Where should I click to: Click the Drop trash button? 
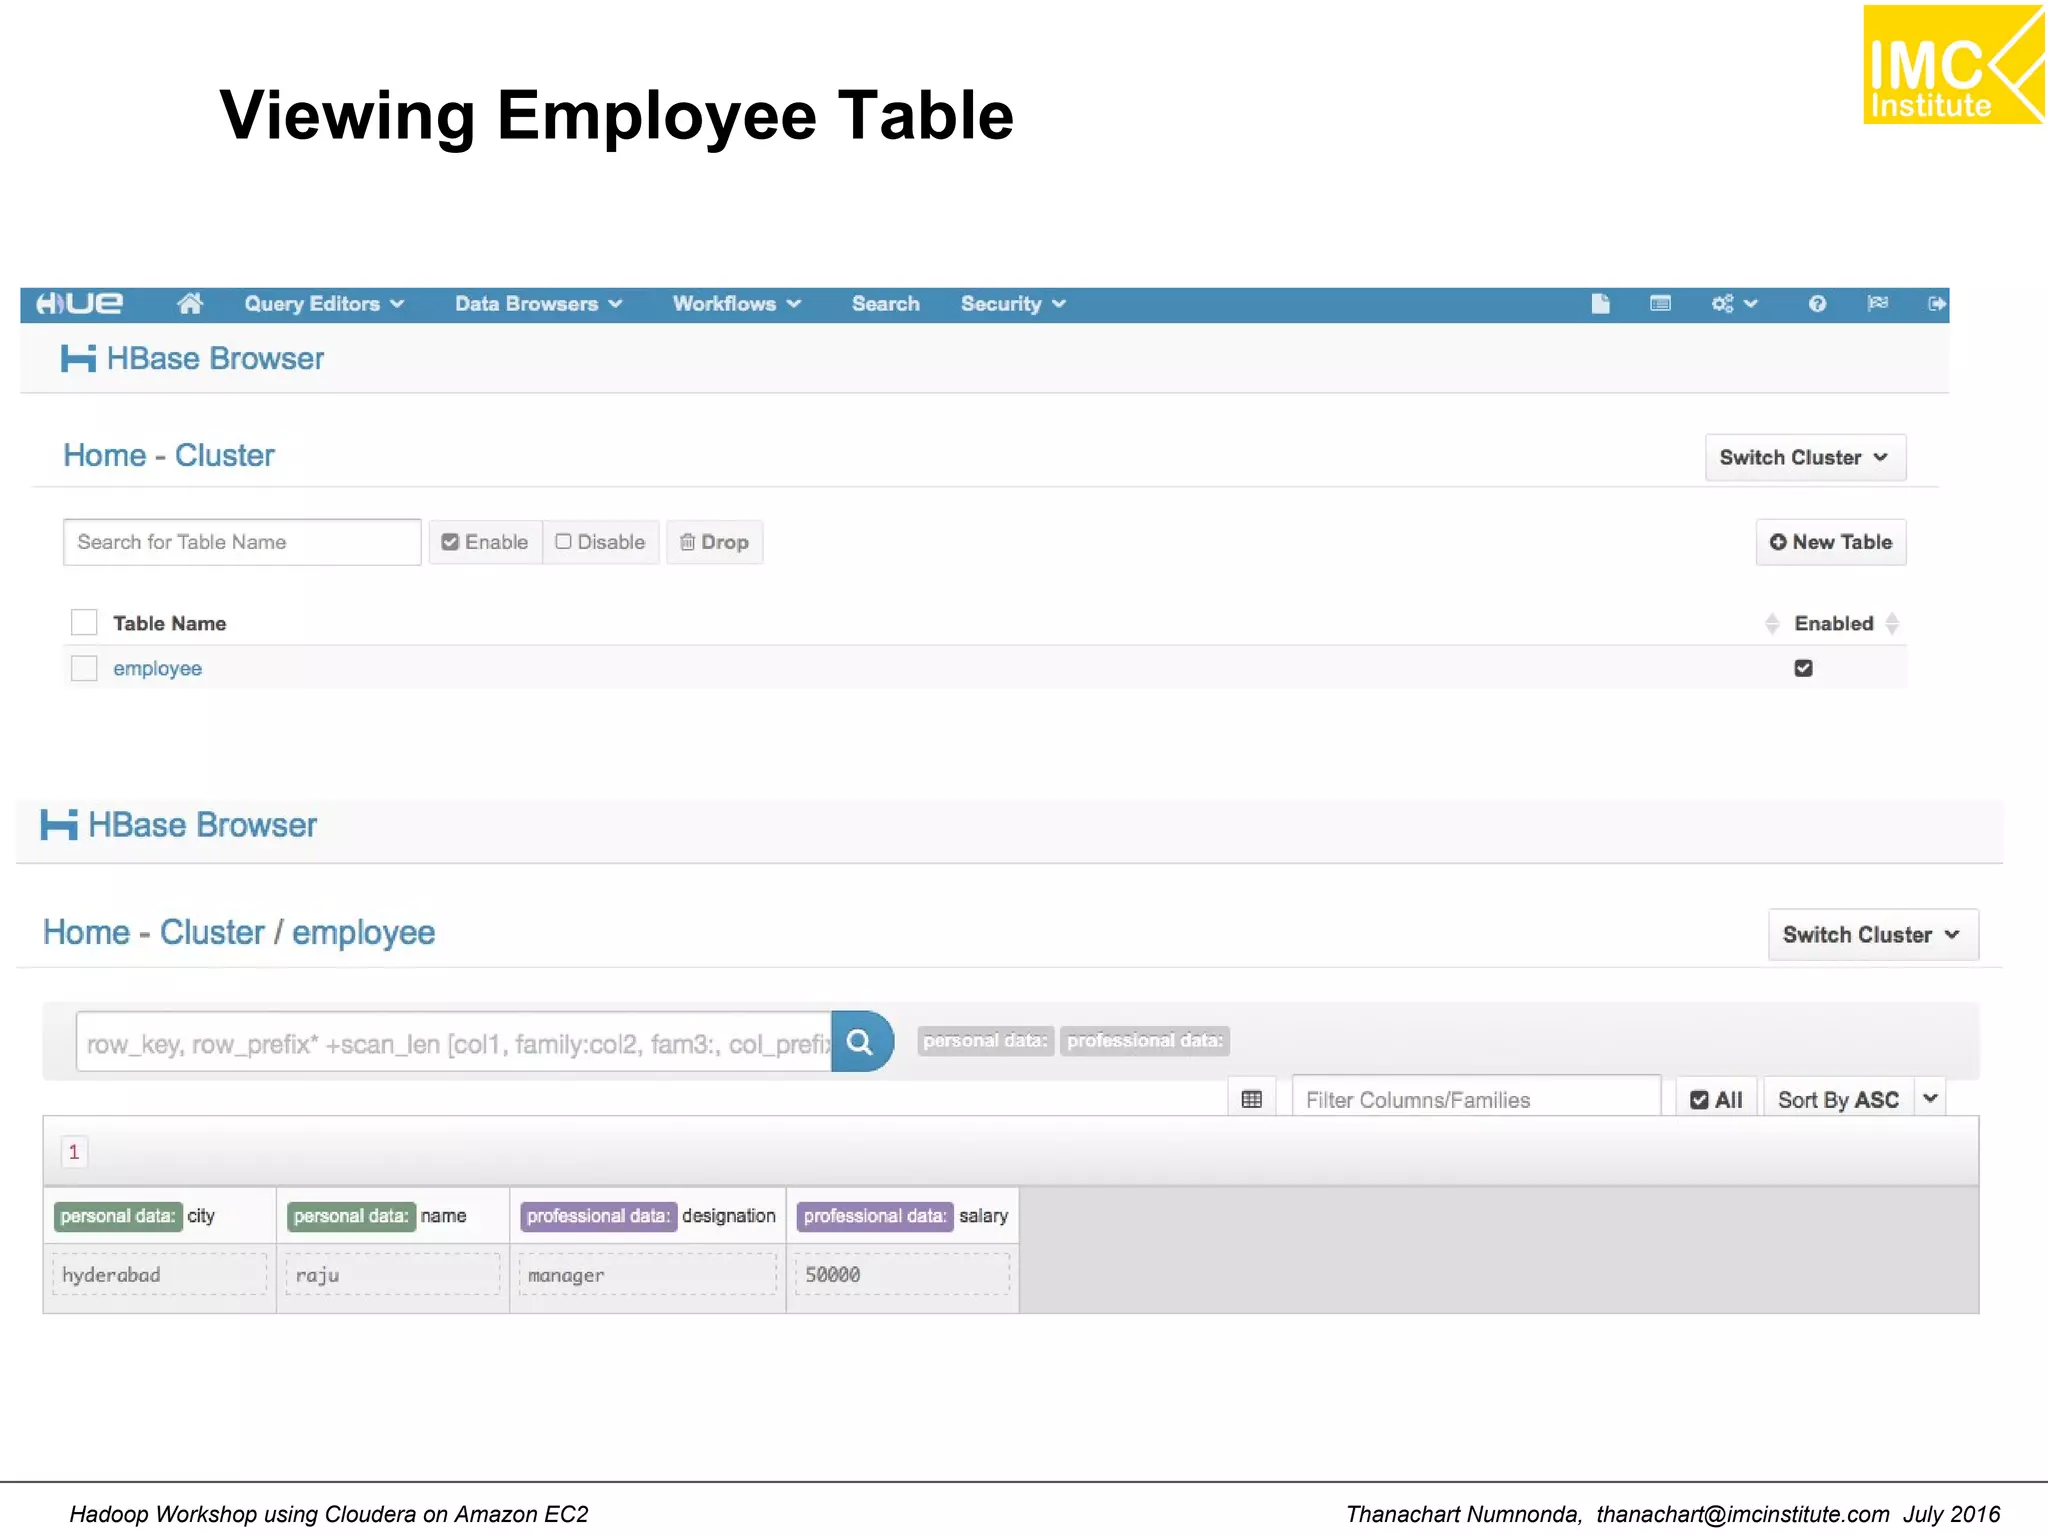714,542
